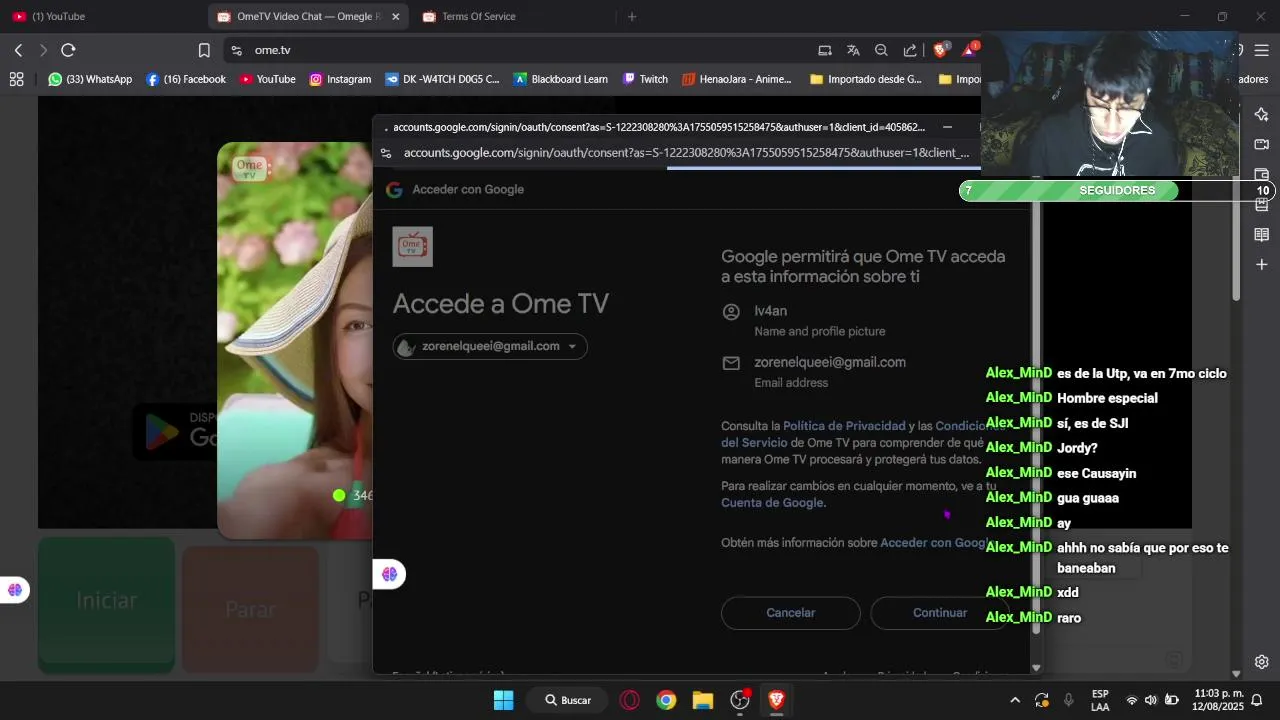
Task: Reload the ome.tv page
Action: pos(68,50)
